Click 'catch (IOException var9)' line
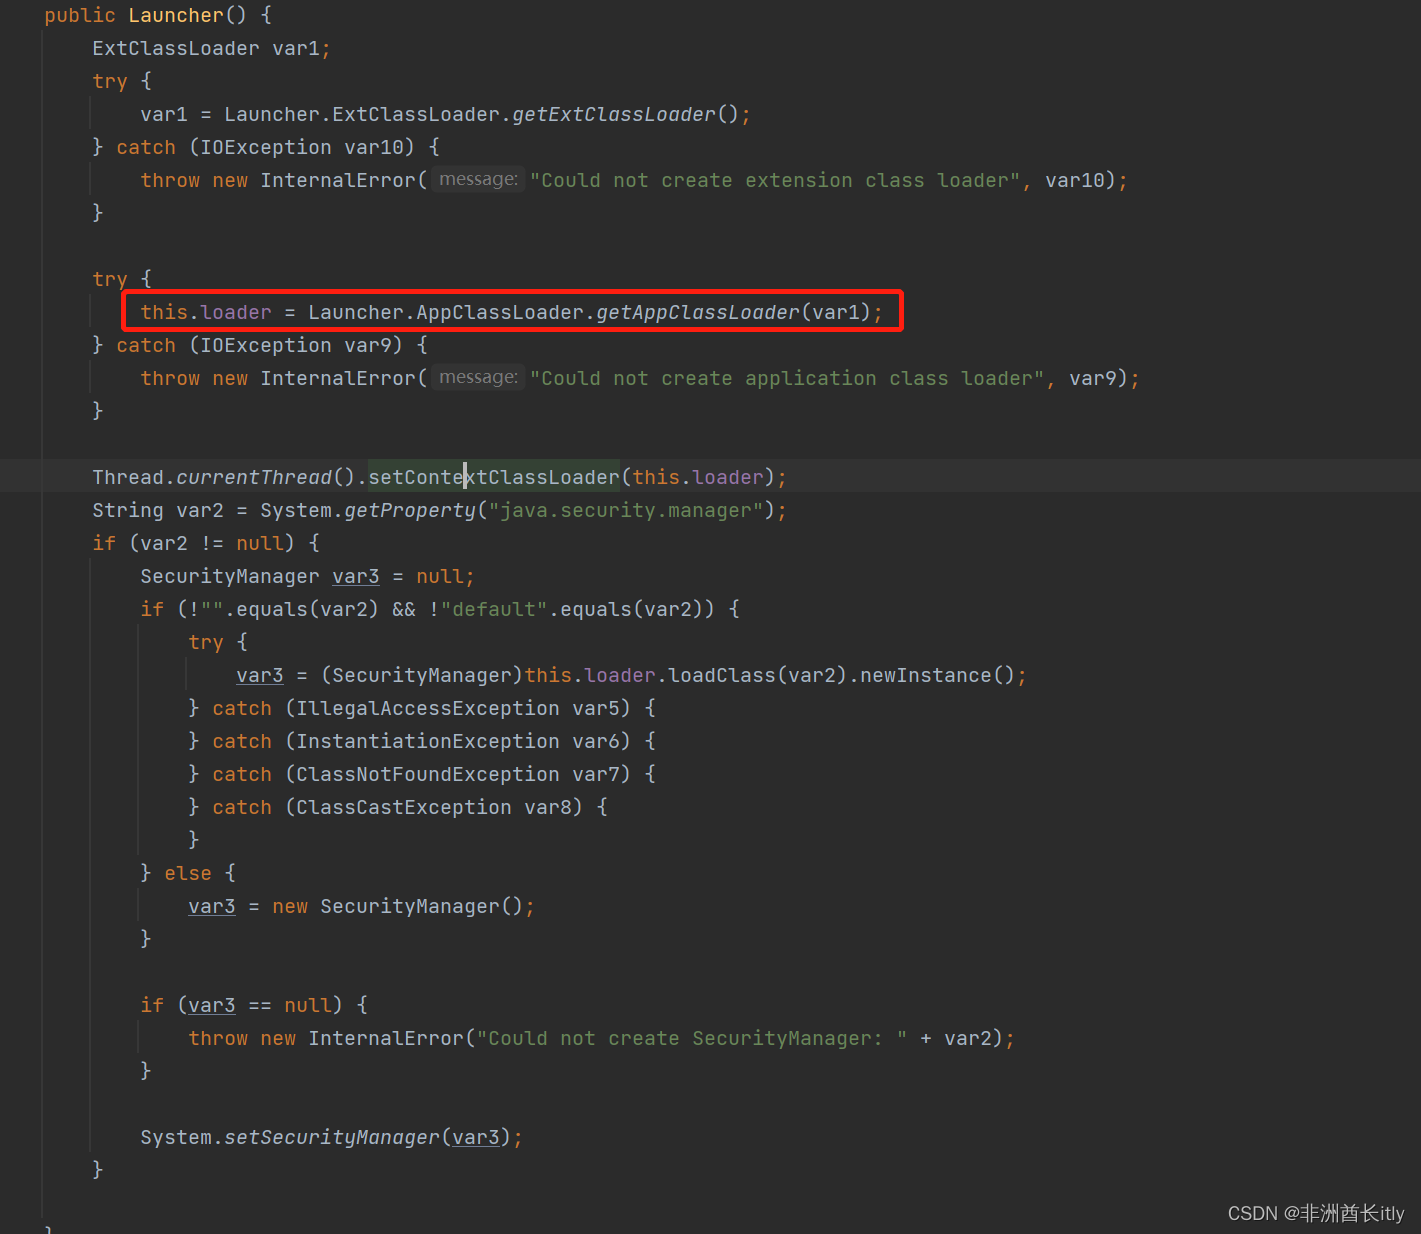Viewport: 1421px width, 1234px height. pyautogui.click(x=260, y=345)
